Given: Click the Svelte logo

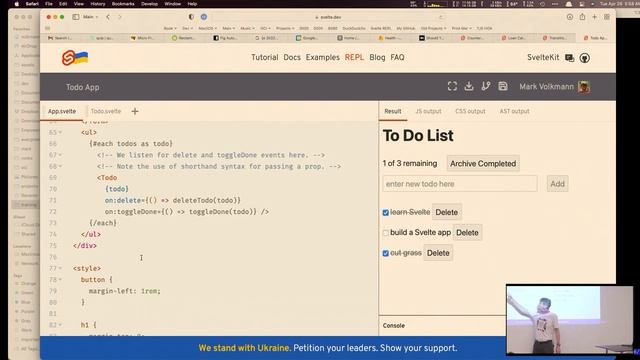Looking at the screenshot, I should pyautogui.click(x=75, y=58).
